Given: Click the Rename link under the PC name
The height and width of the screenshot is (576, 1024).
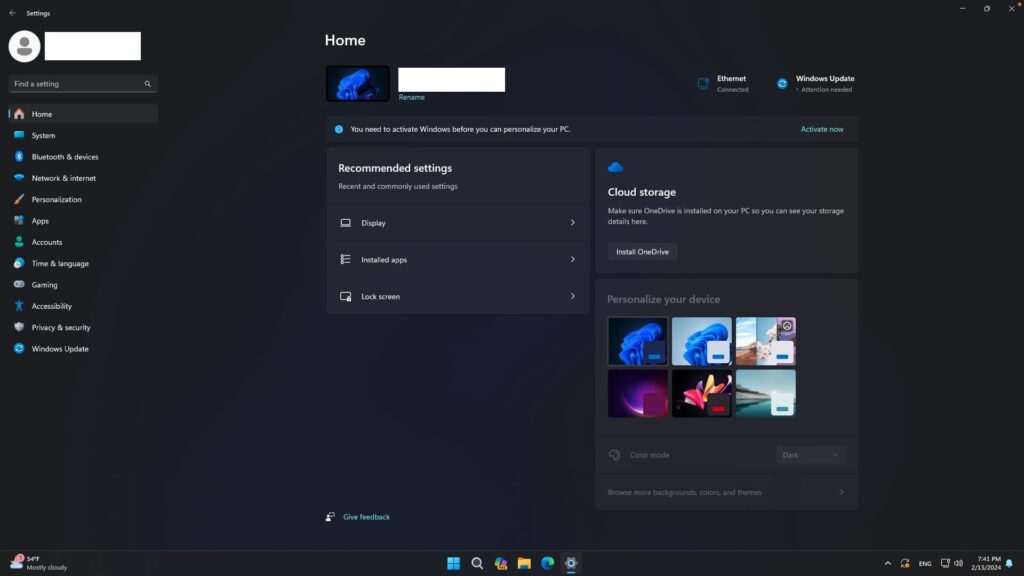Looking at the screenshot, I should 411,97.
